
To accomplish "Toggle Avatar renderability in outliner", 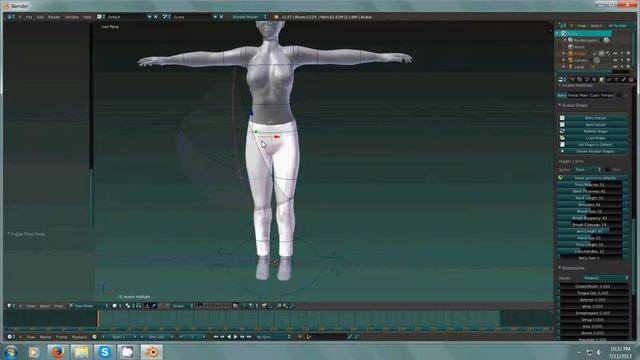I will pos(628,53).
